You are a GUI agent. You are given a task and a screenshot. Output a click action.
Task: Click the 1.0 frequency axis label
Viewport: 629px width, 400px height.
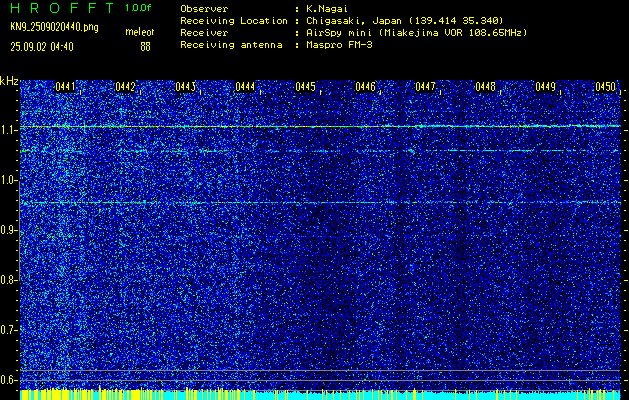point(7,180)
